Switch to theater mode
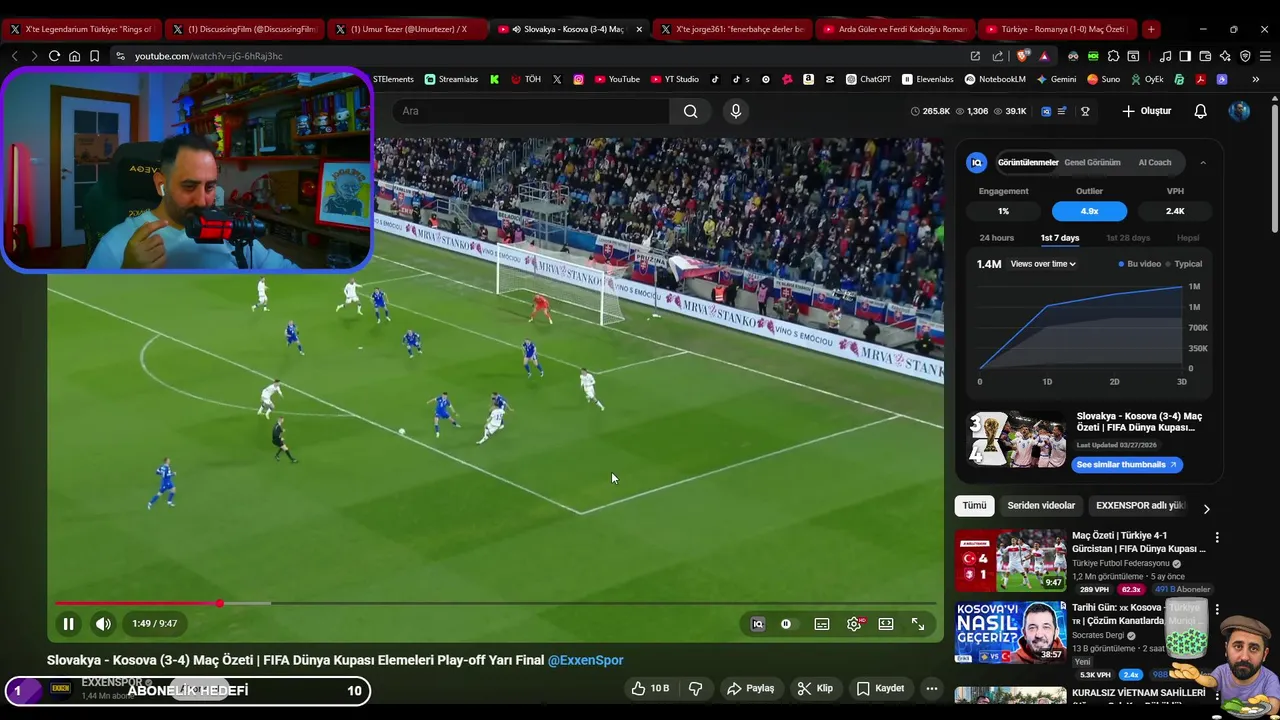The image size is (1280, 720). [886, 624]
